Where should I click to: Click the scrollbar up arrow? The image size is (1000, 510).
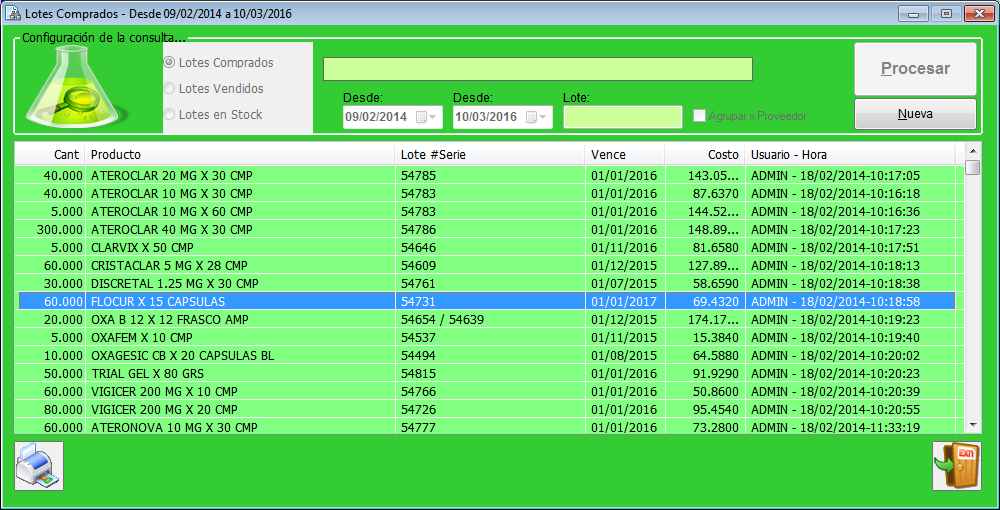tap(973, 151)
